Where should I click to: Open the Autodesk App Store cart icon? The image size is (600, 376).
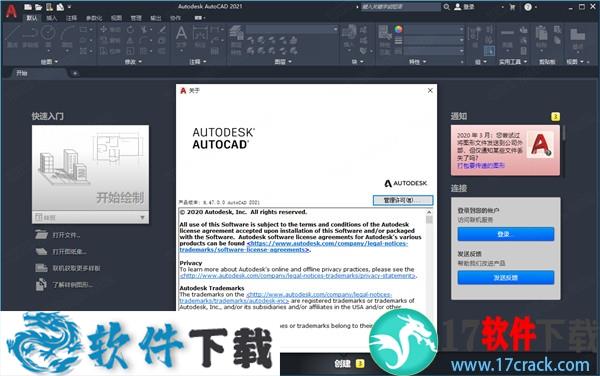(x=512, y=7)
